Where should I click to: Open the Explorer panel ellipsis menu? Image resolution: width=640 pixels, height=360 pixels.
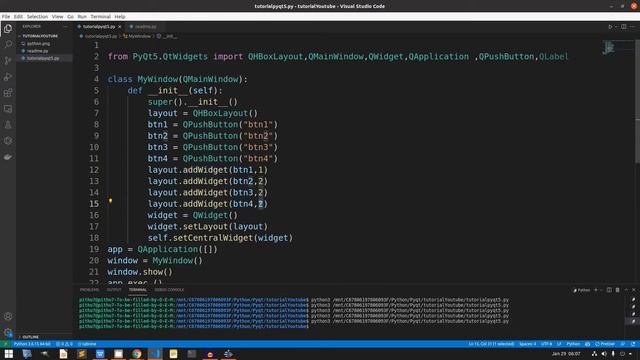pos(66,27)
